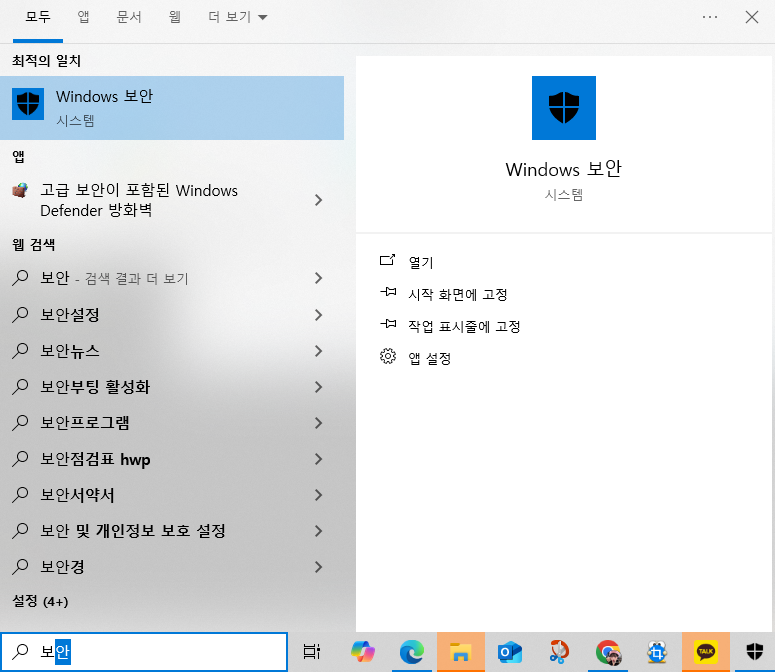Open Windows 보안 best match result
775x672 pixels.
(x=172, y=108)
